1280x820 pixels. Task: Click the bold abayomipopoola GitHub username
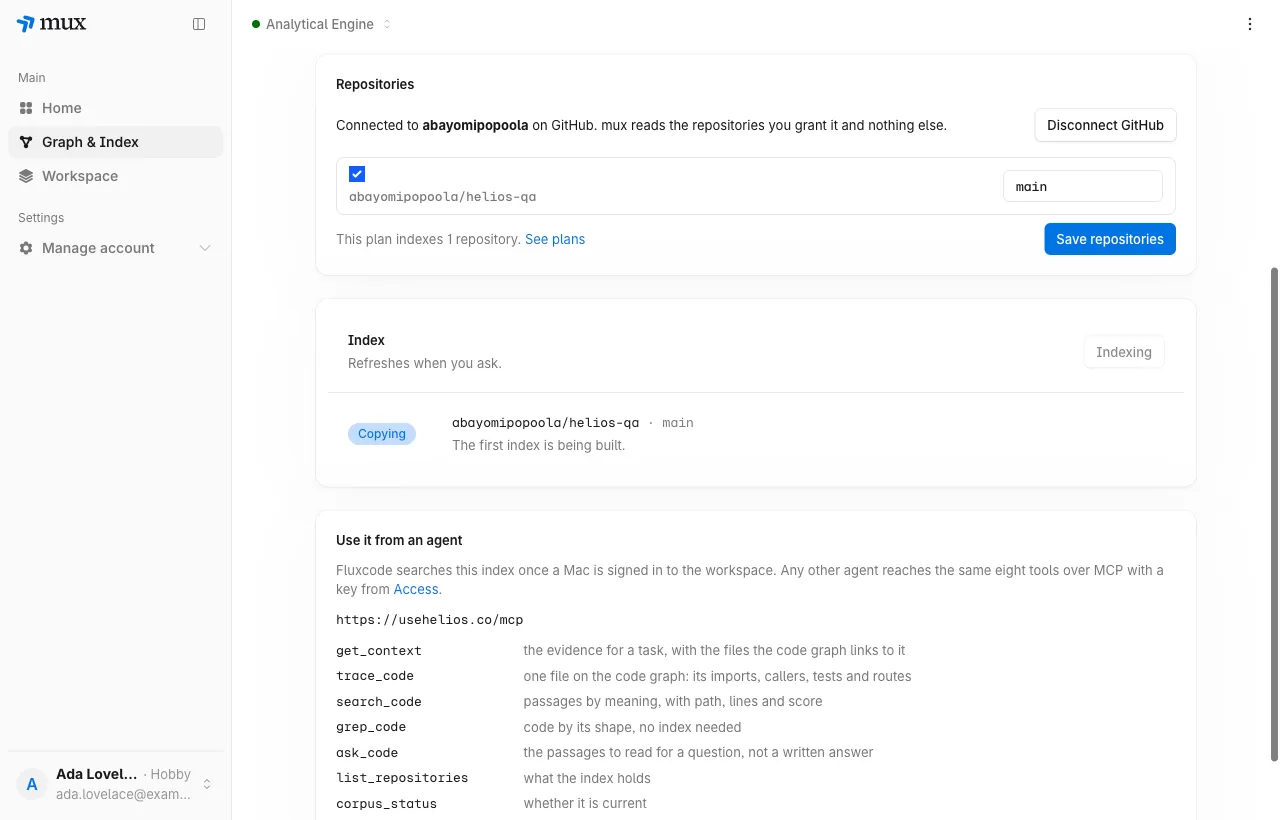[x=475, y=125]
